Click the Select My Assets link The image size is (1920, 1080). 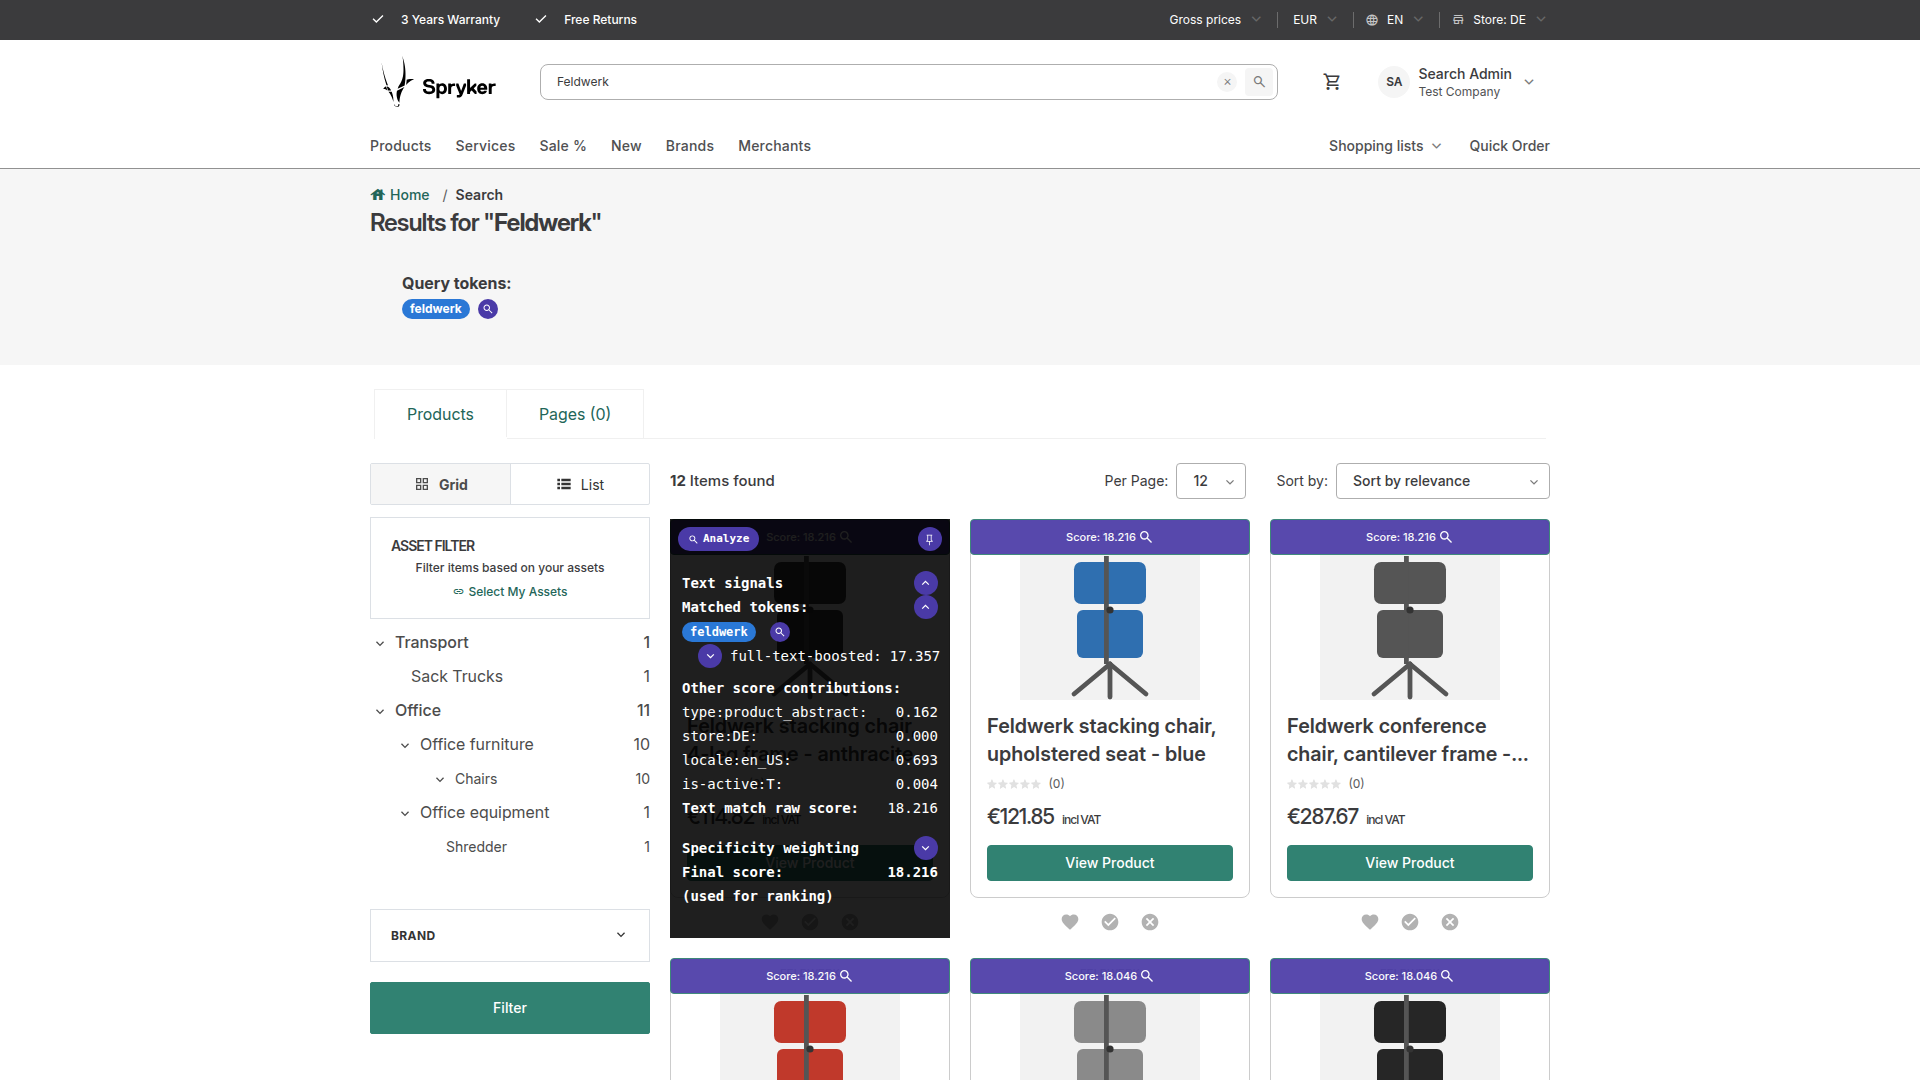510,592
